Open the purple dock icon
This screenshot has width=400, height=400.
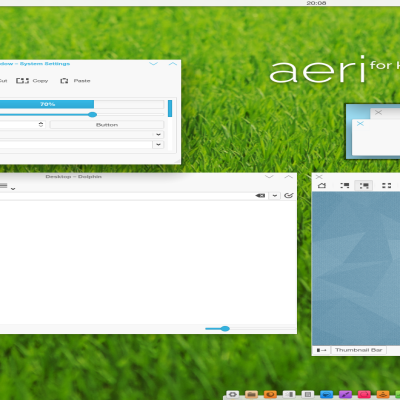[345, 395]
